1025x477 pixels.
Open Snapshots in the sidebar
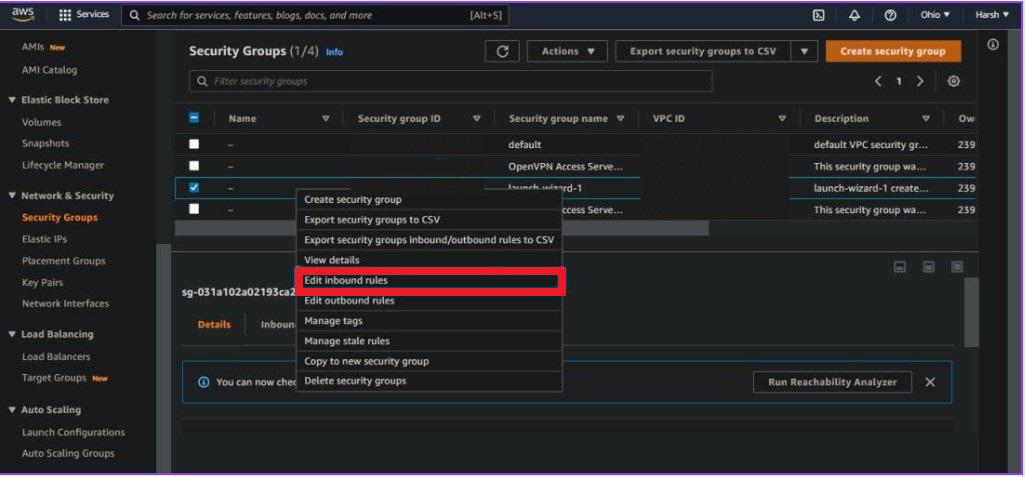45,143
